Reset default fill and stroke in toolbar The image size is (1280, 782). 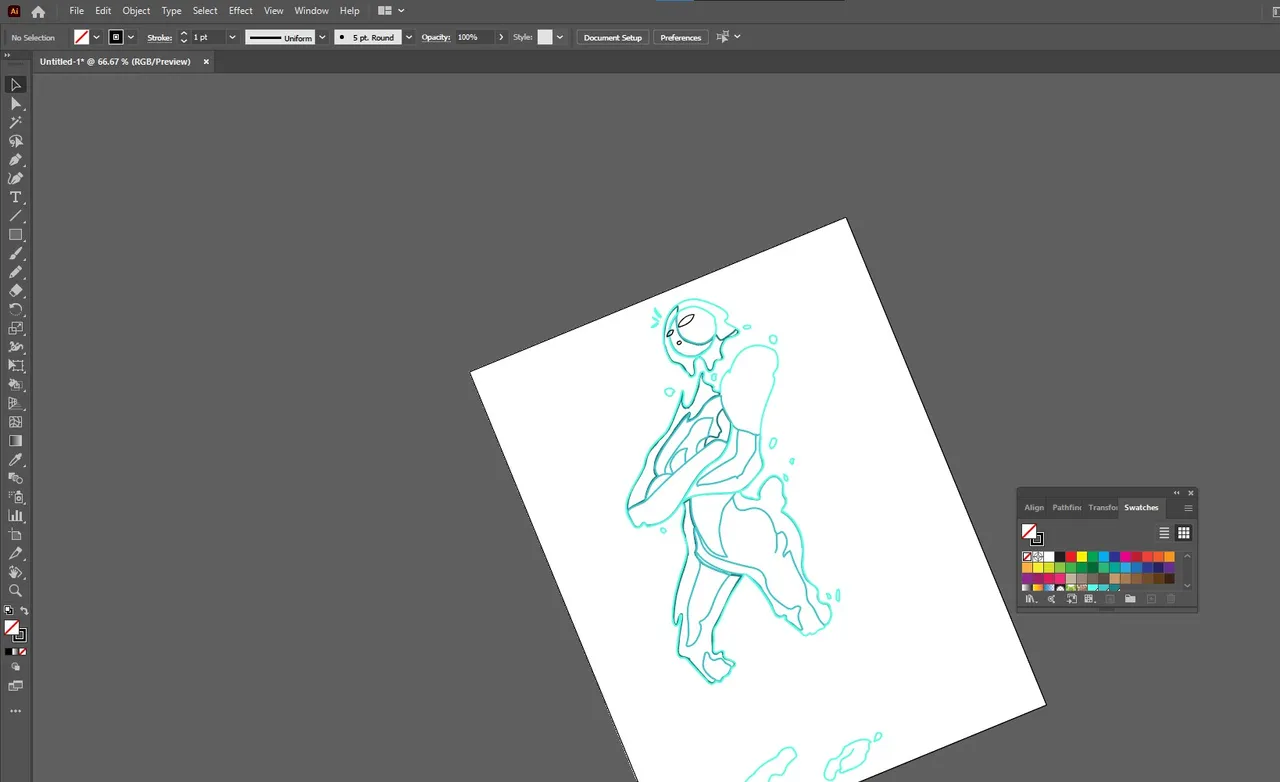9,610
